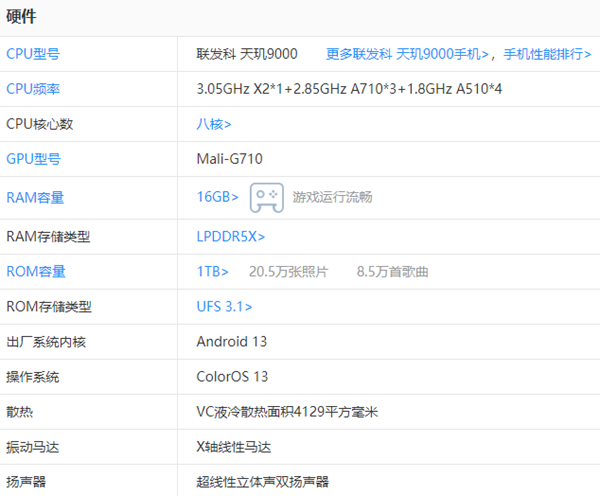This screenshot has width=600, height=496.
Task: Open the GPU型号 label link
Action: pos(33,159)
